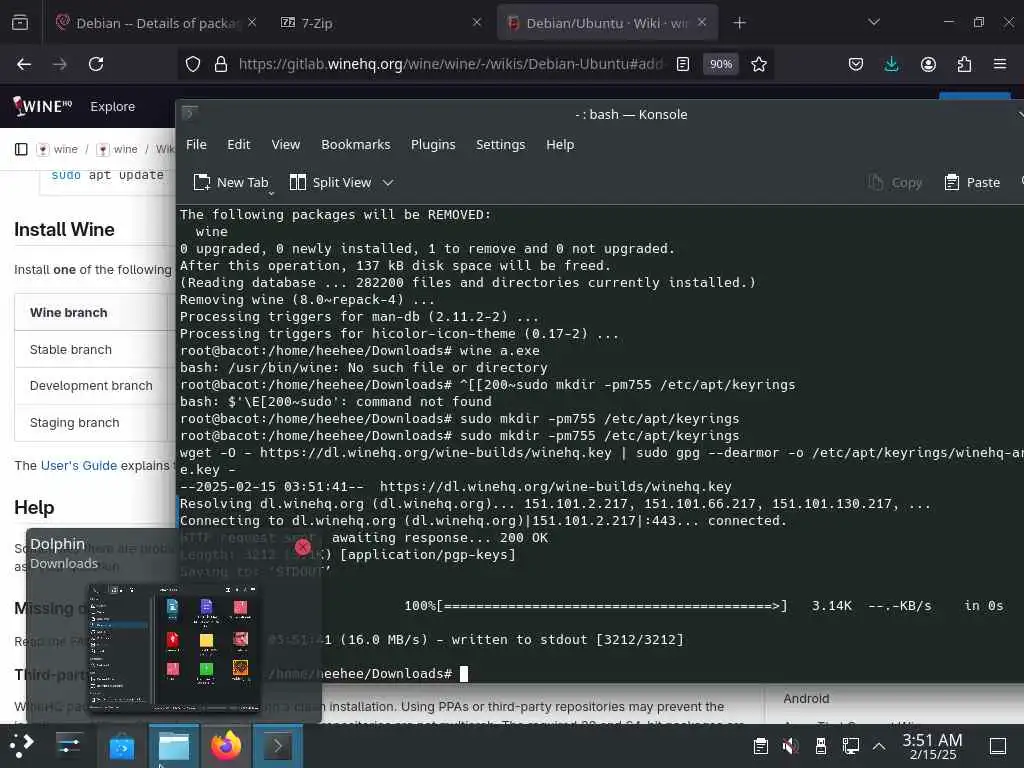Open Explore in GitLab header
This screenshot has height=768, width=1024.
112,106
